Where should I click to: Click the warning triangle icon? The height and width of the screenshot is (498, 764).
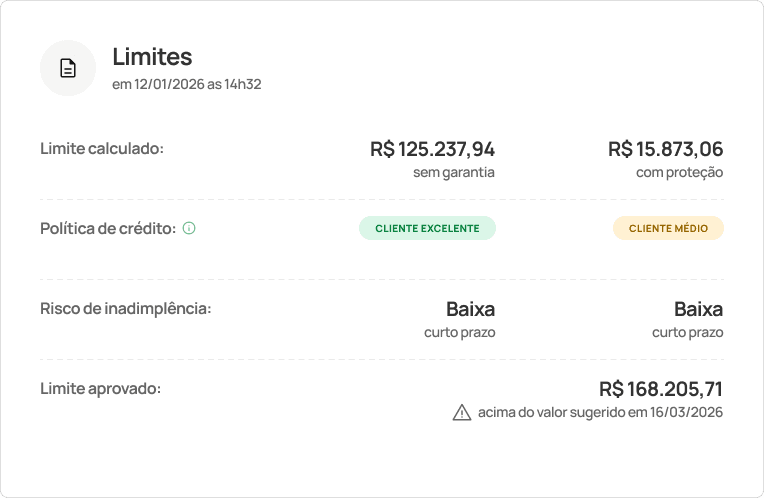[x=461, y=412]
